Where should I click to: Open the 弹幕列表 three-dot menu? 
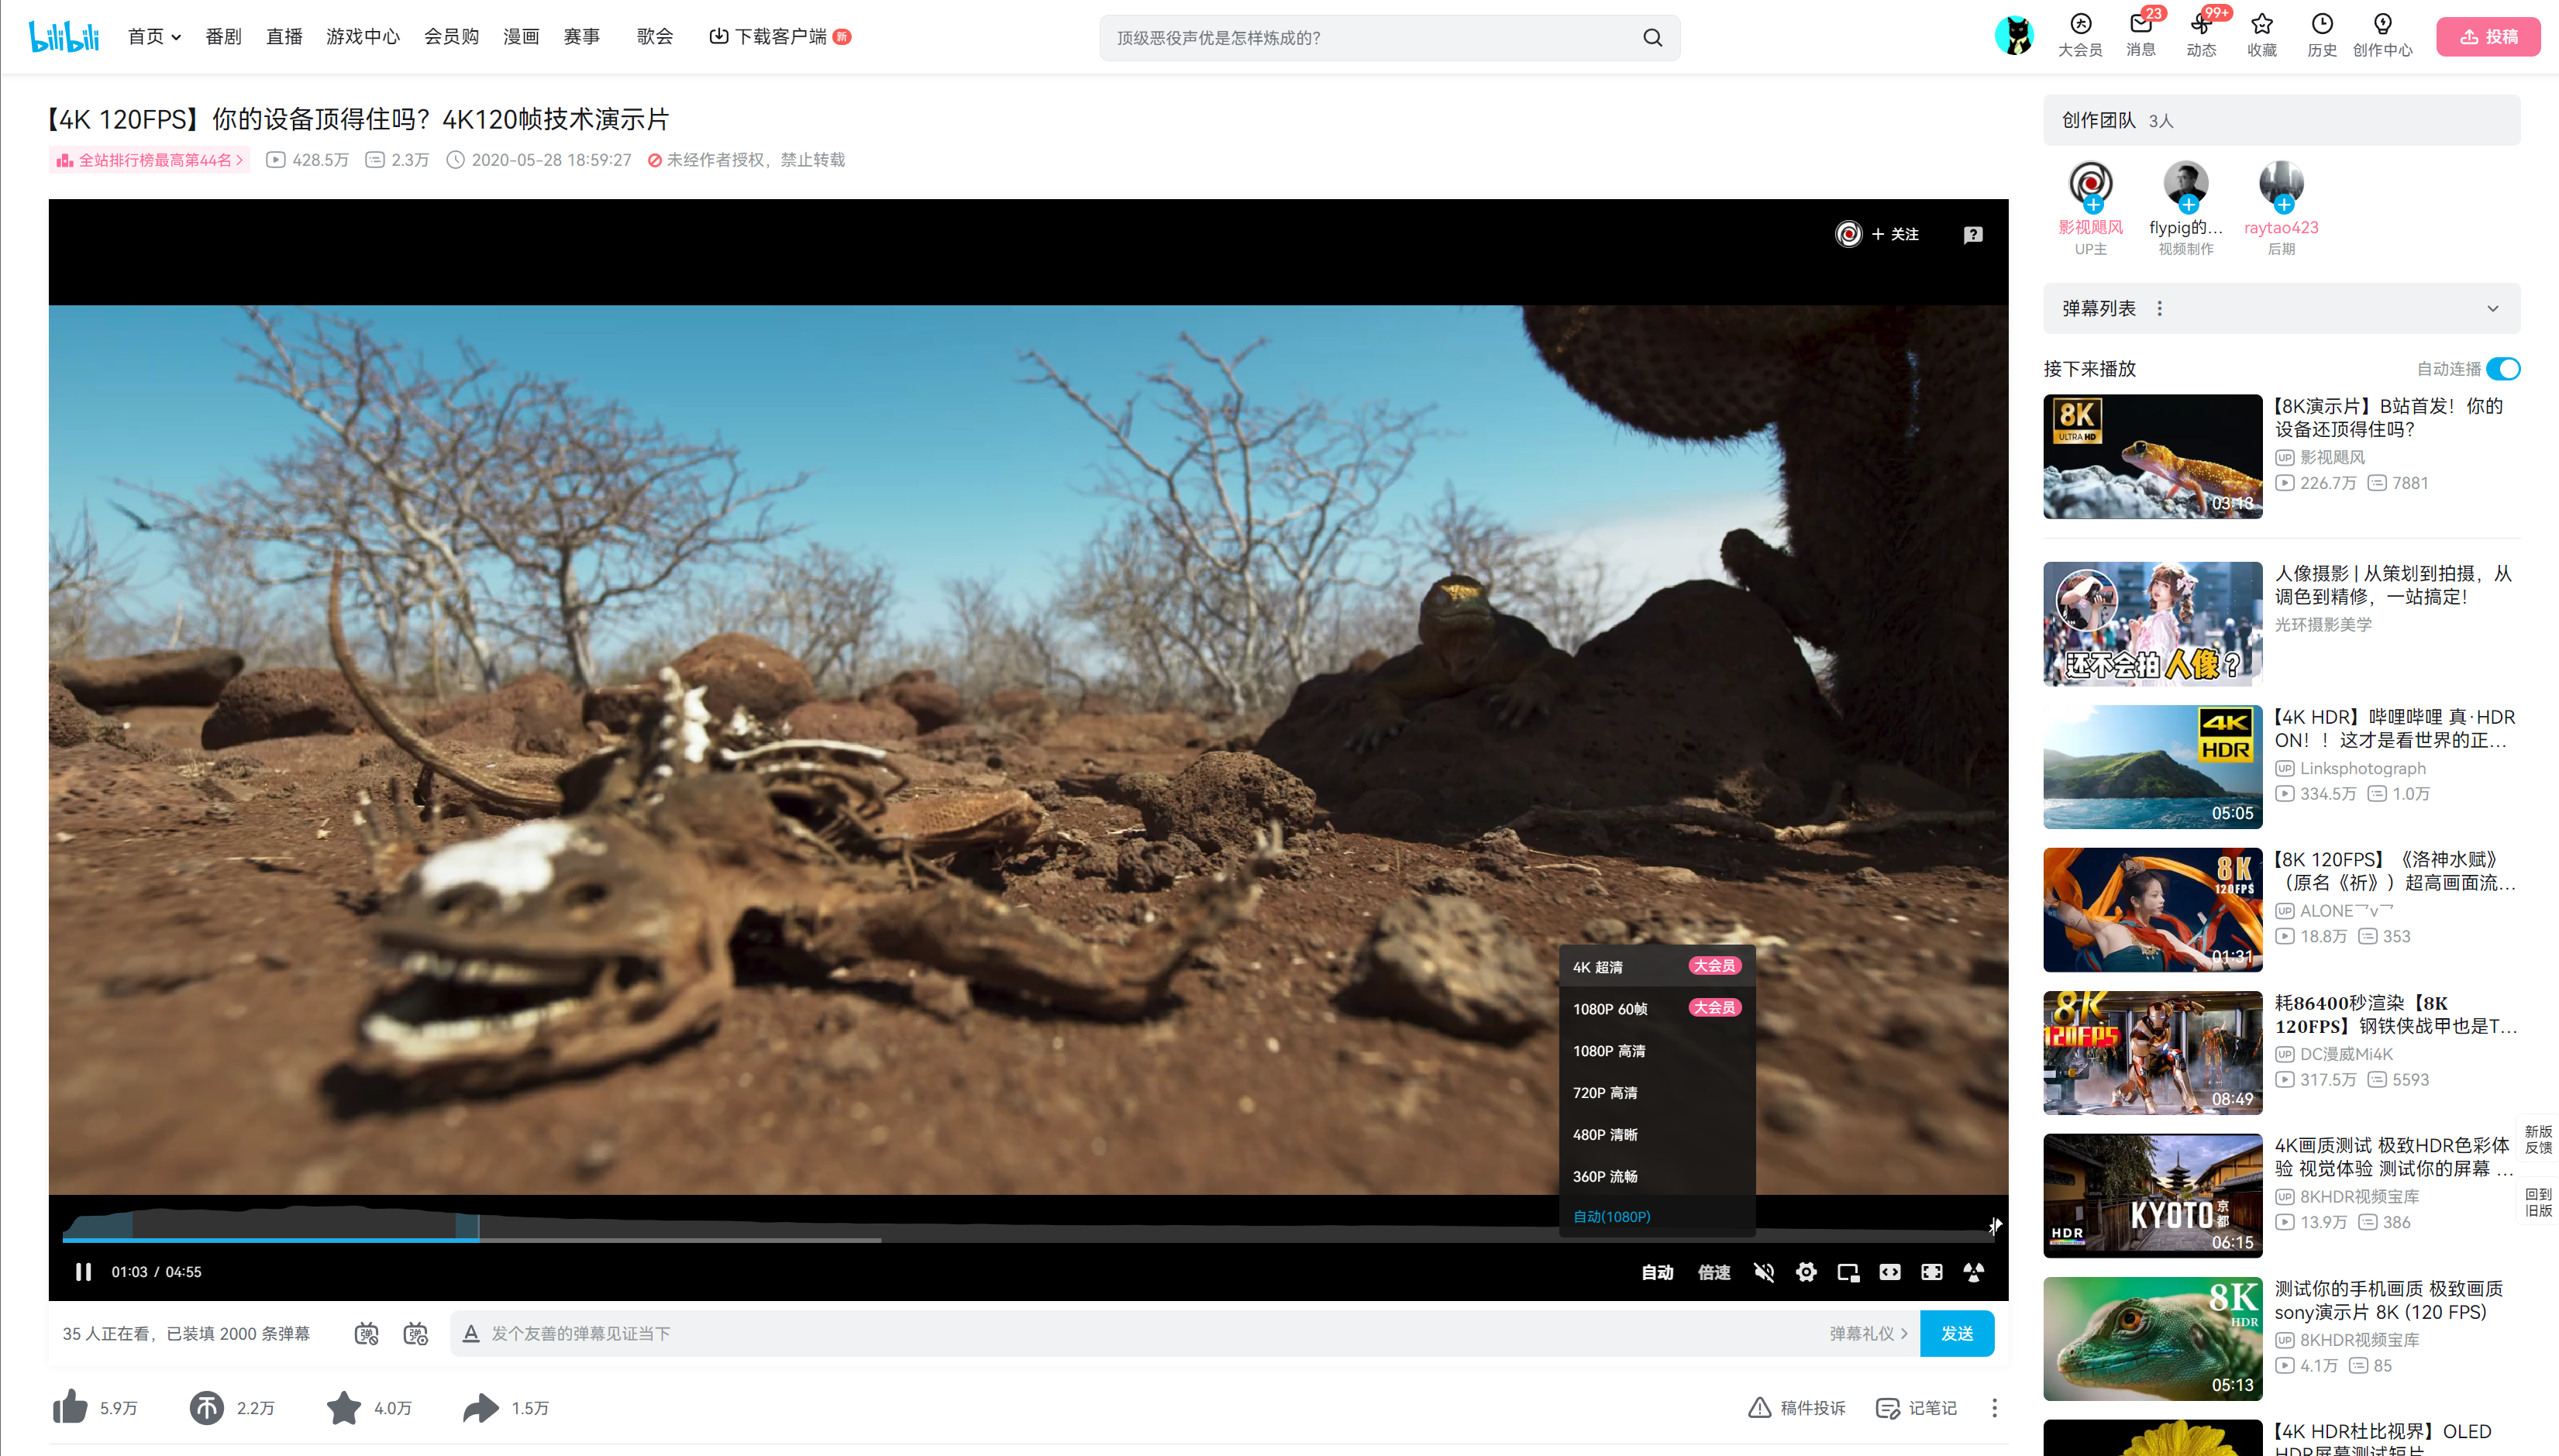click(x=2159, y=308)
